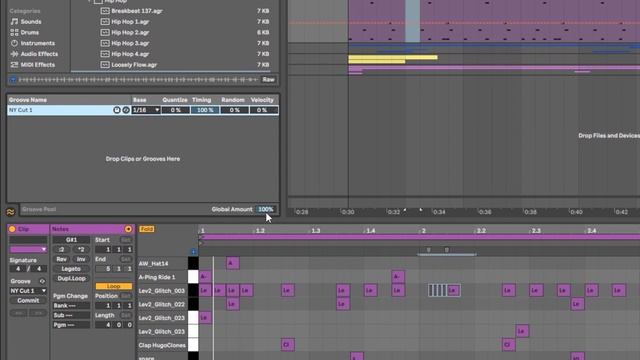Click the Velocity 0 % amount slider
Viewport: 640px width, 360px height.
point(264,110)
